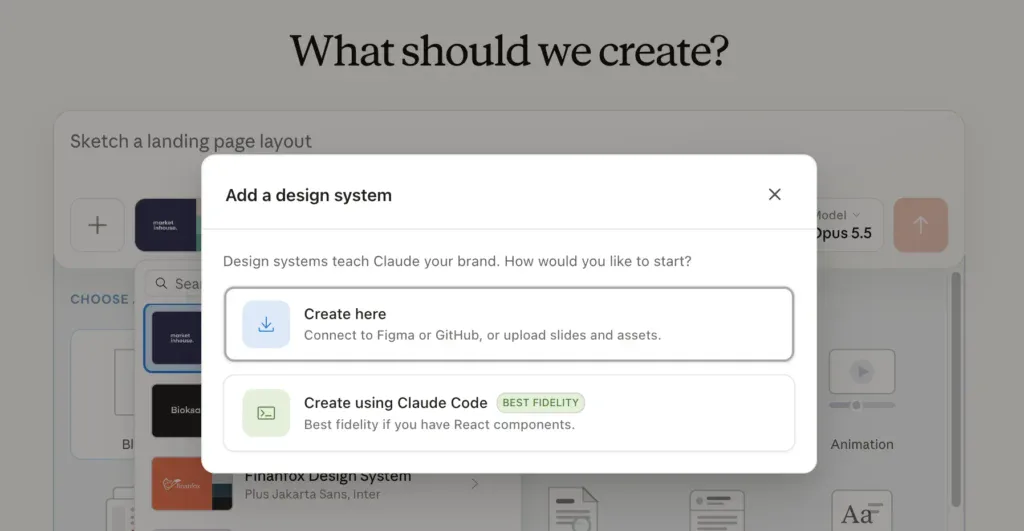The width and height of the screenshot is (1024, 531).
Task: Click the What should we create? heading
Action: point(509,51)
